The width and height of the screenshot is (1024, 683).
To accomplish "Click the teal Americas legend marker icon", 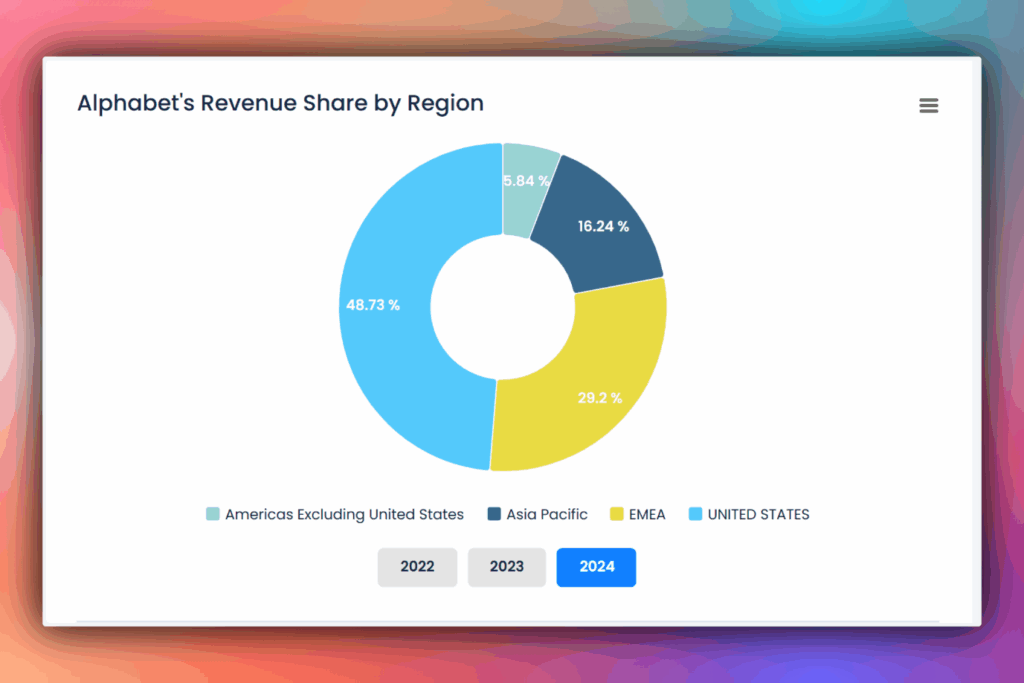I will click(x=211, y=513).
